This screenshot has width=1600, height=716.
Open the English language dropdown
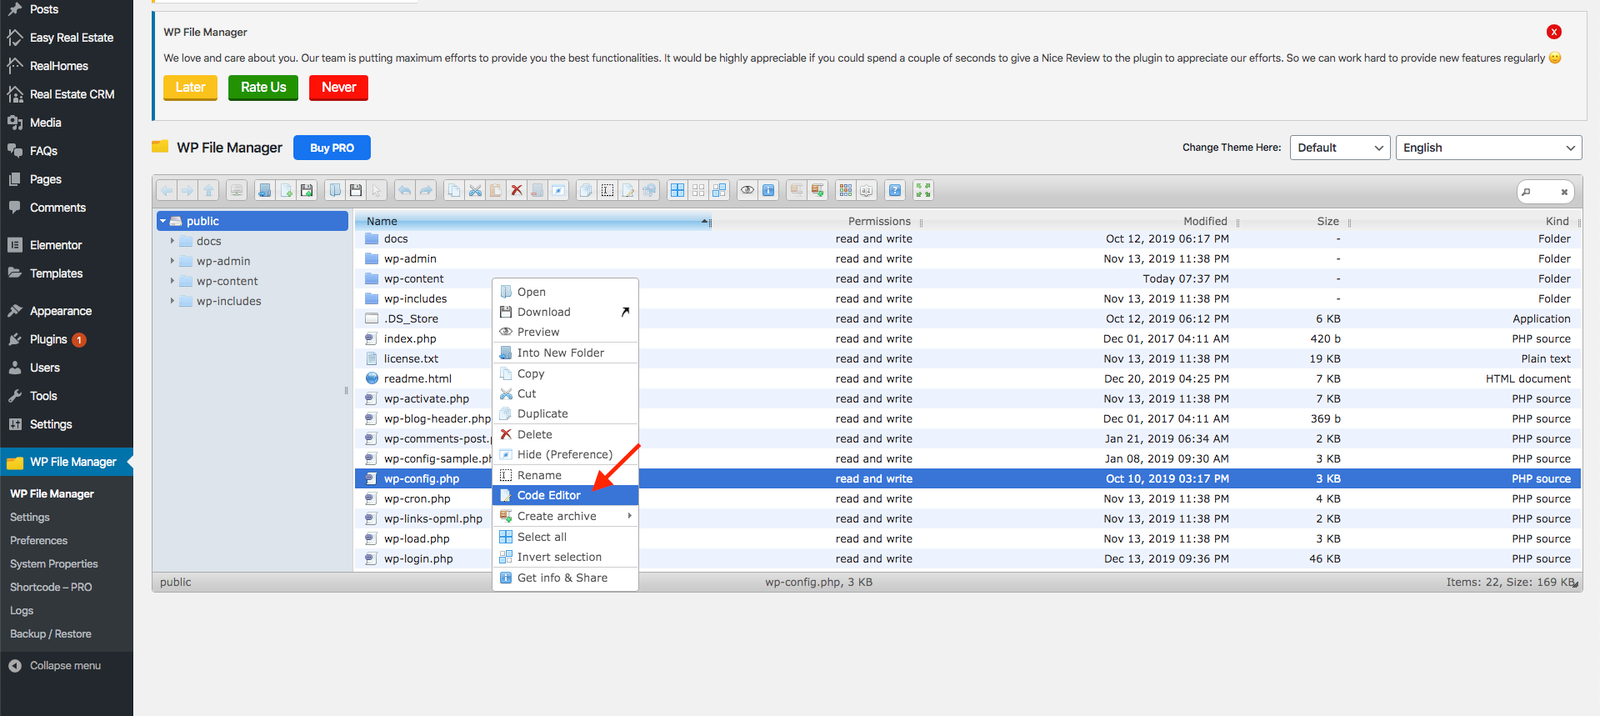[1489, 148]
